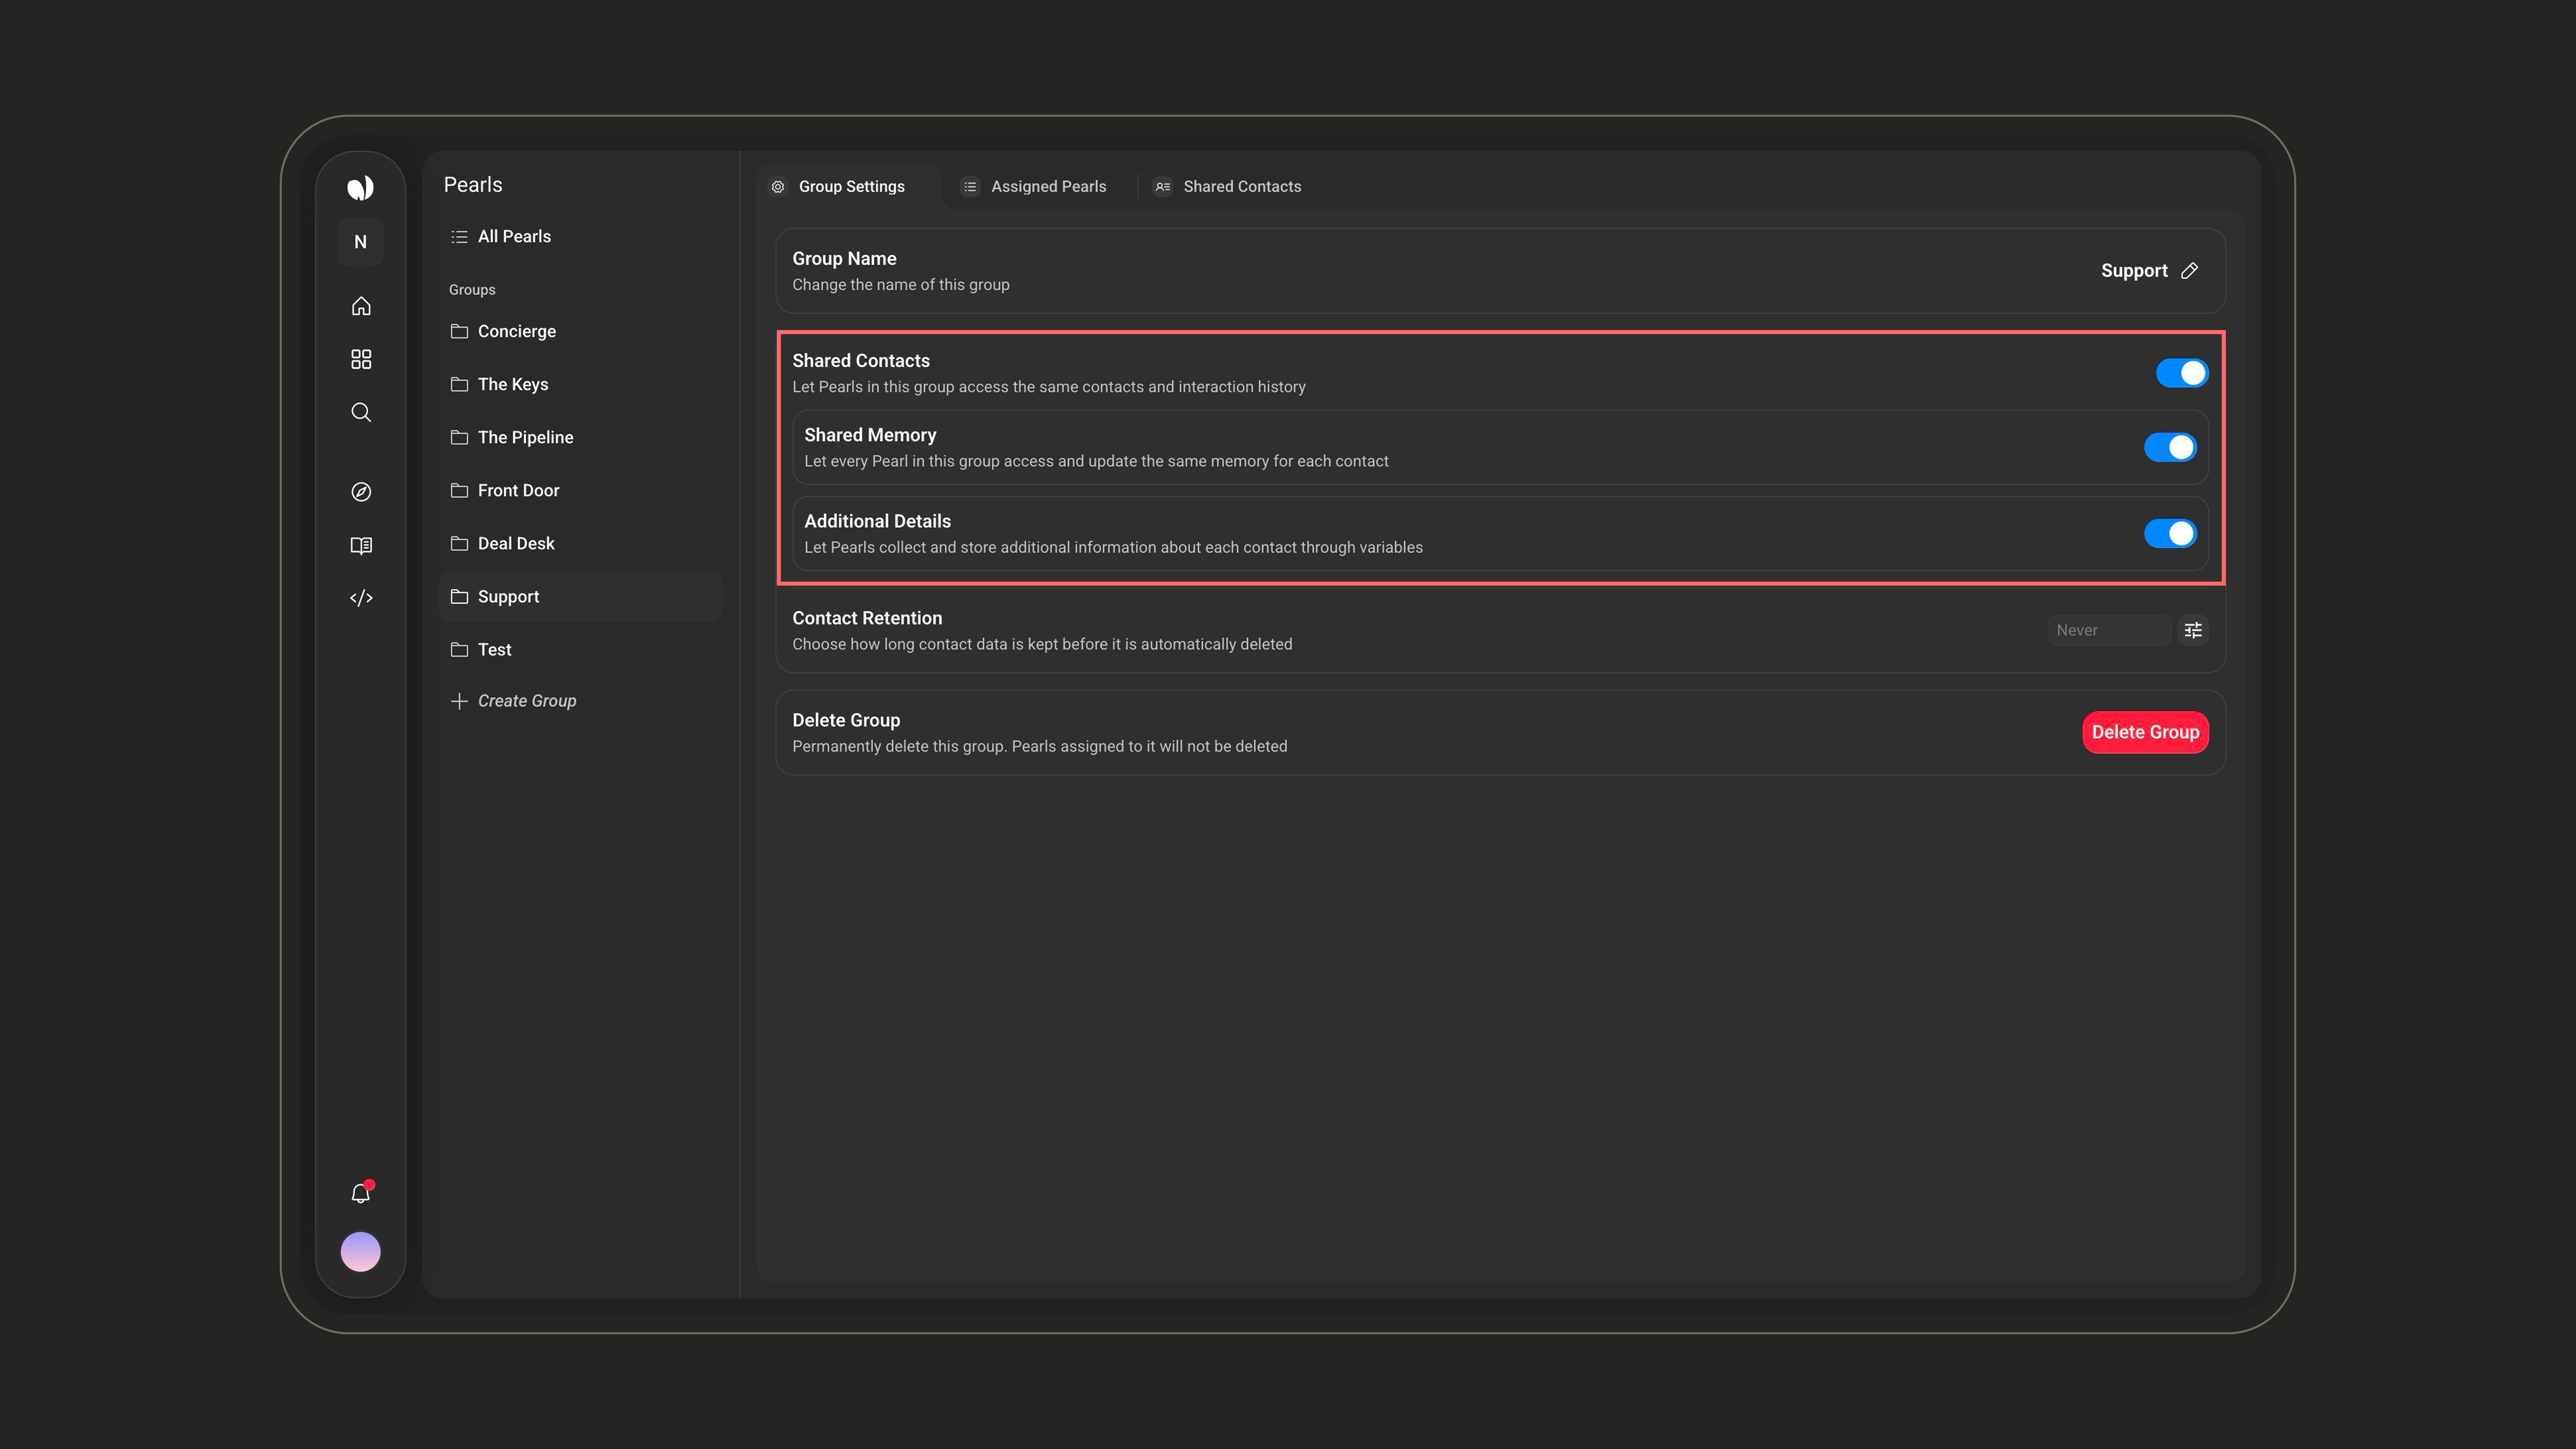
Task: Select the Support group
Action: (x=580, y=596)
